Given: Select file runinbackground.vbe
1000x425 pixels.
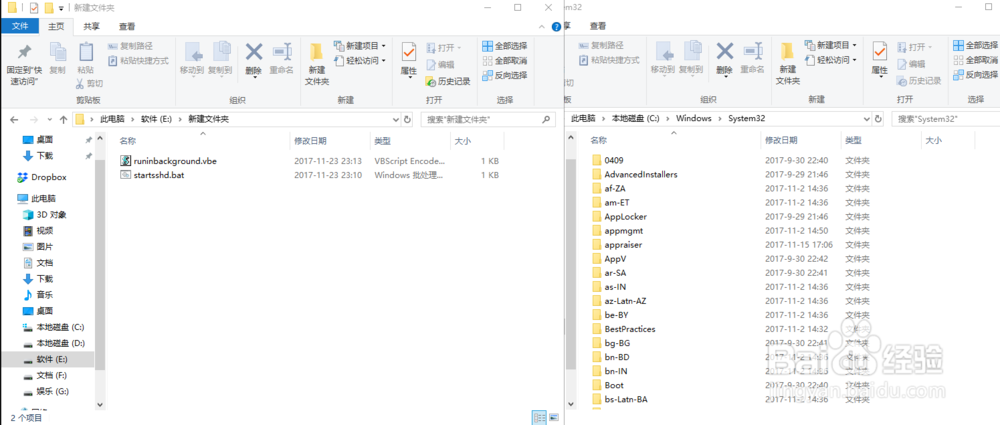Looking at the screenshot, I should [x=170, y=161].
